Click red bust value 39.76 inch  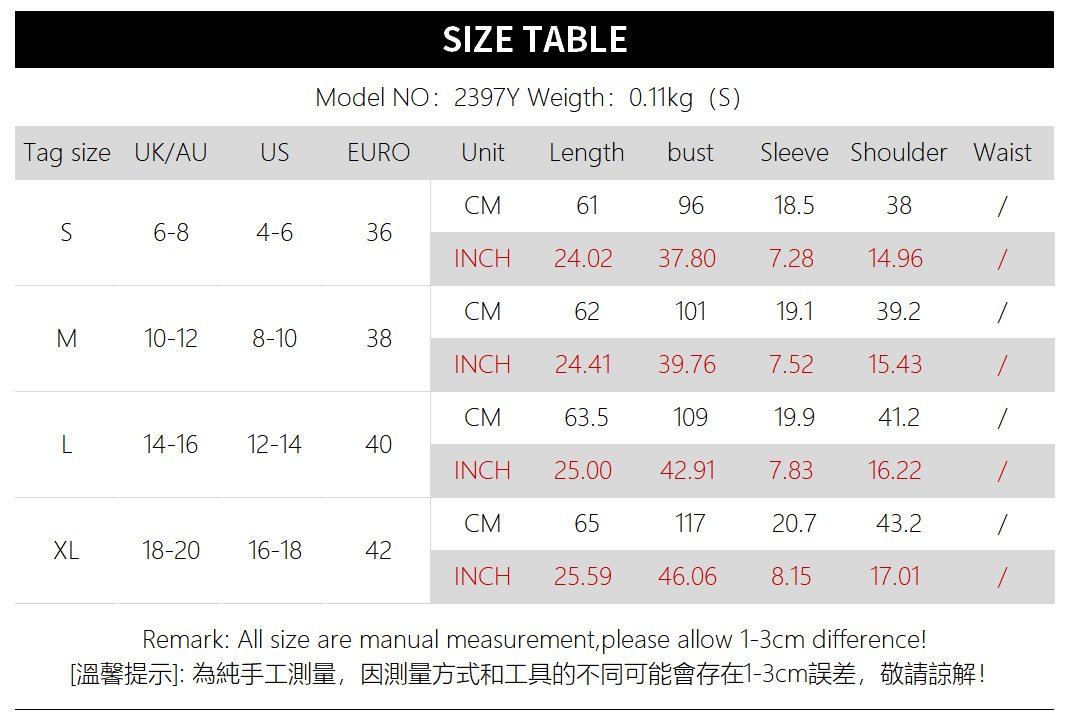(x=687, y=365)
